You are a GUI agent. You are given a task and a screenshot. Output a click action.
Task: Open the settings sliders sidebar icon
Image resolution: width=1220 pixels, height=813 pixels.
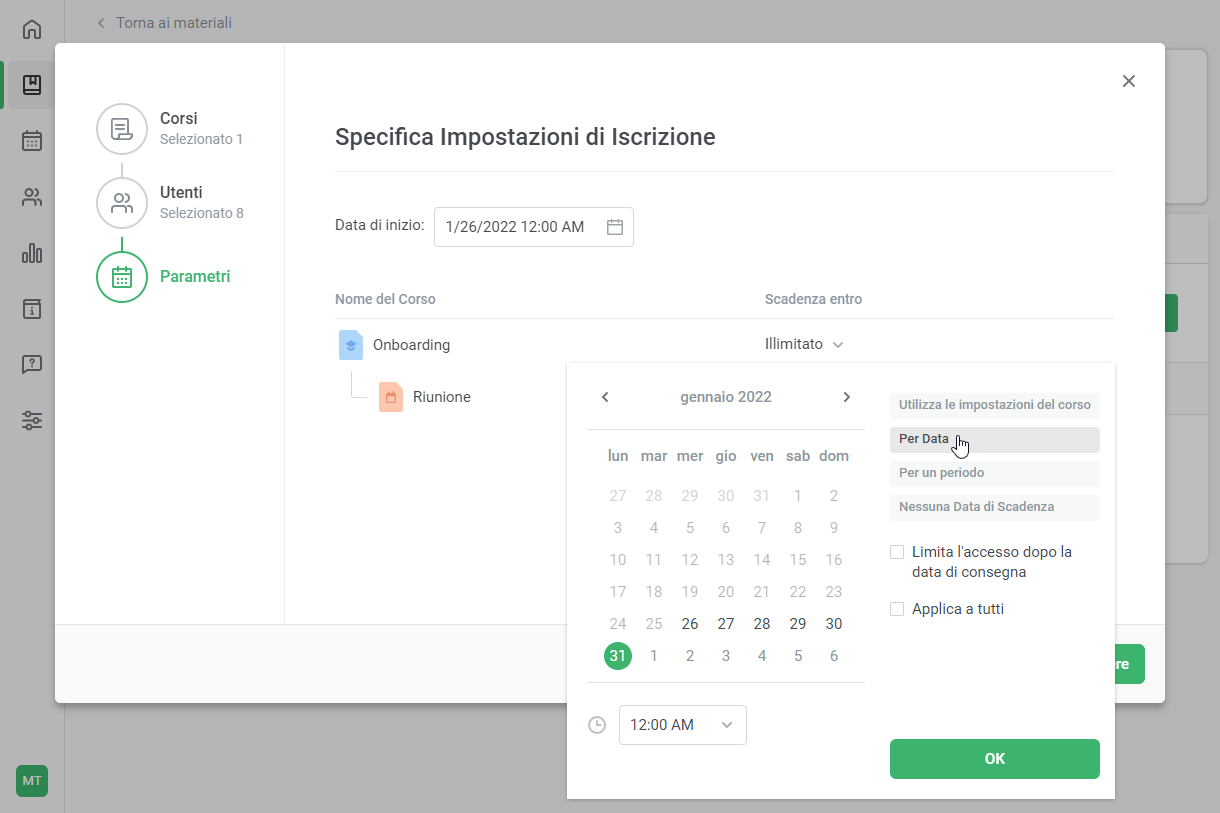(32, 420)
